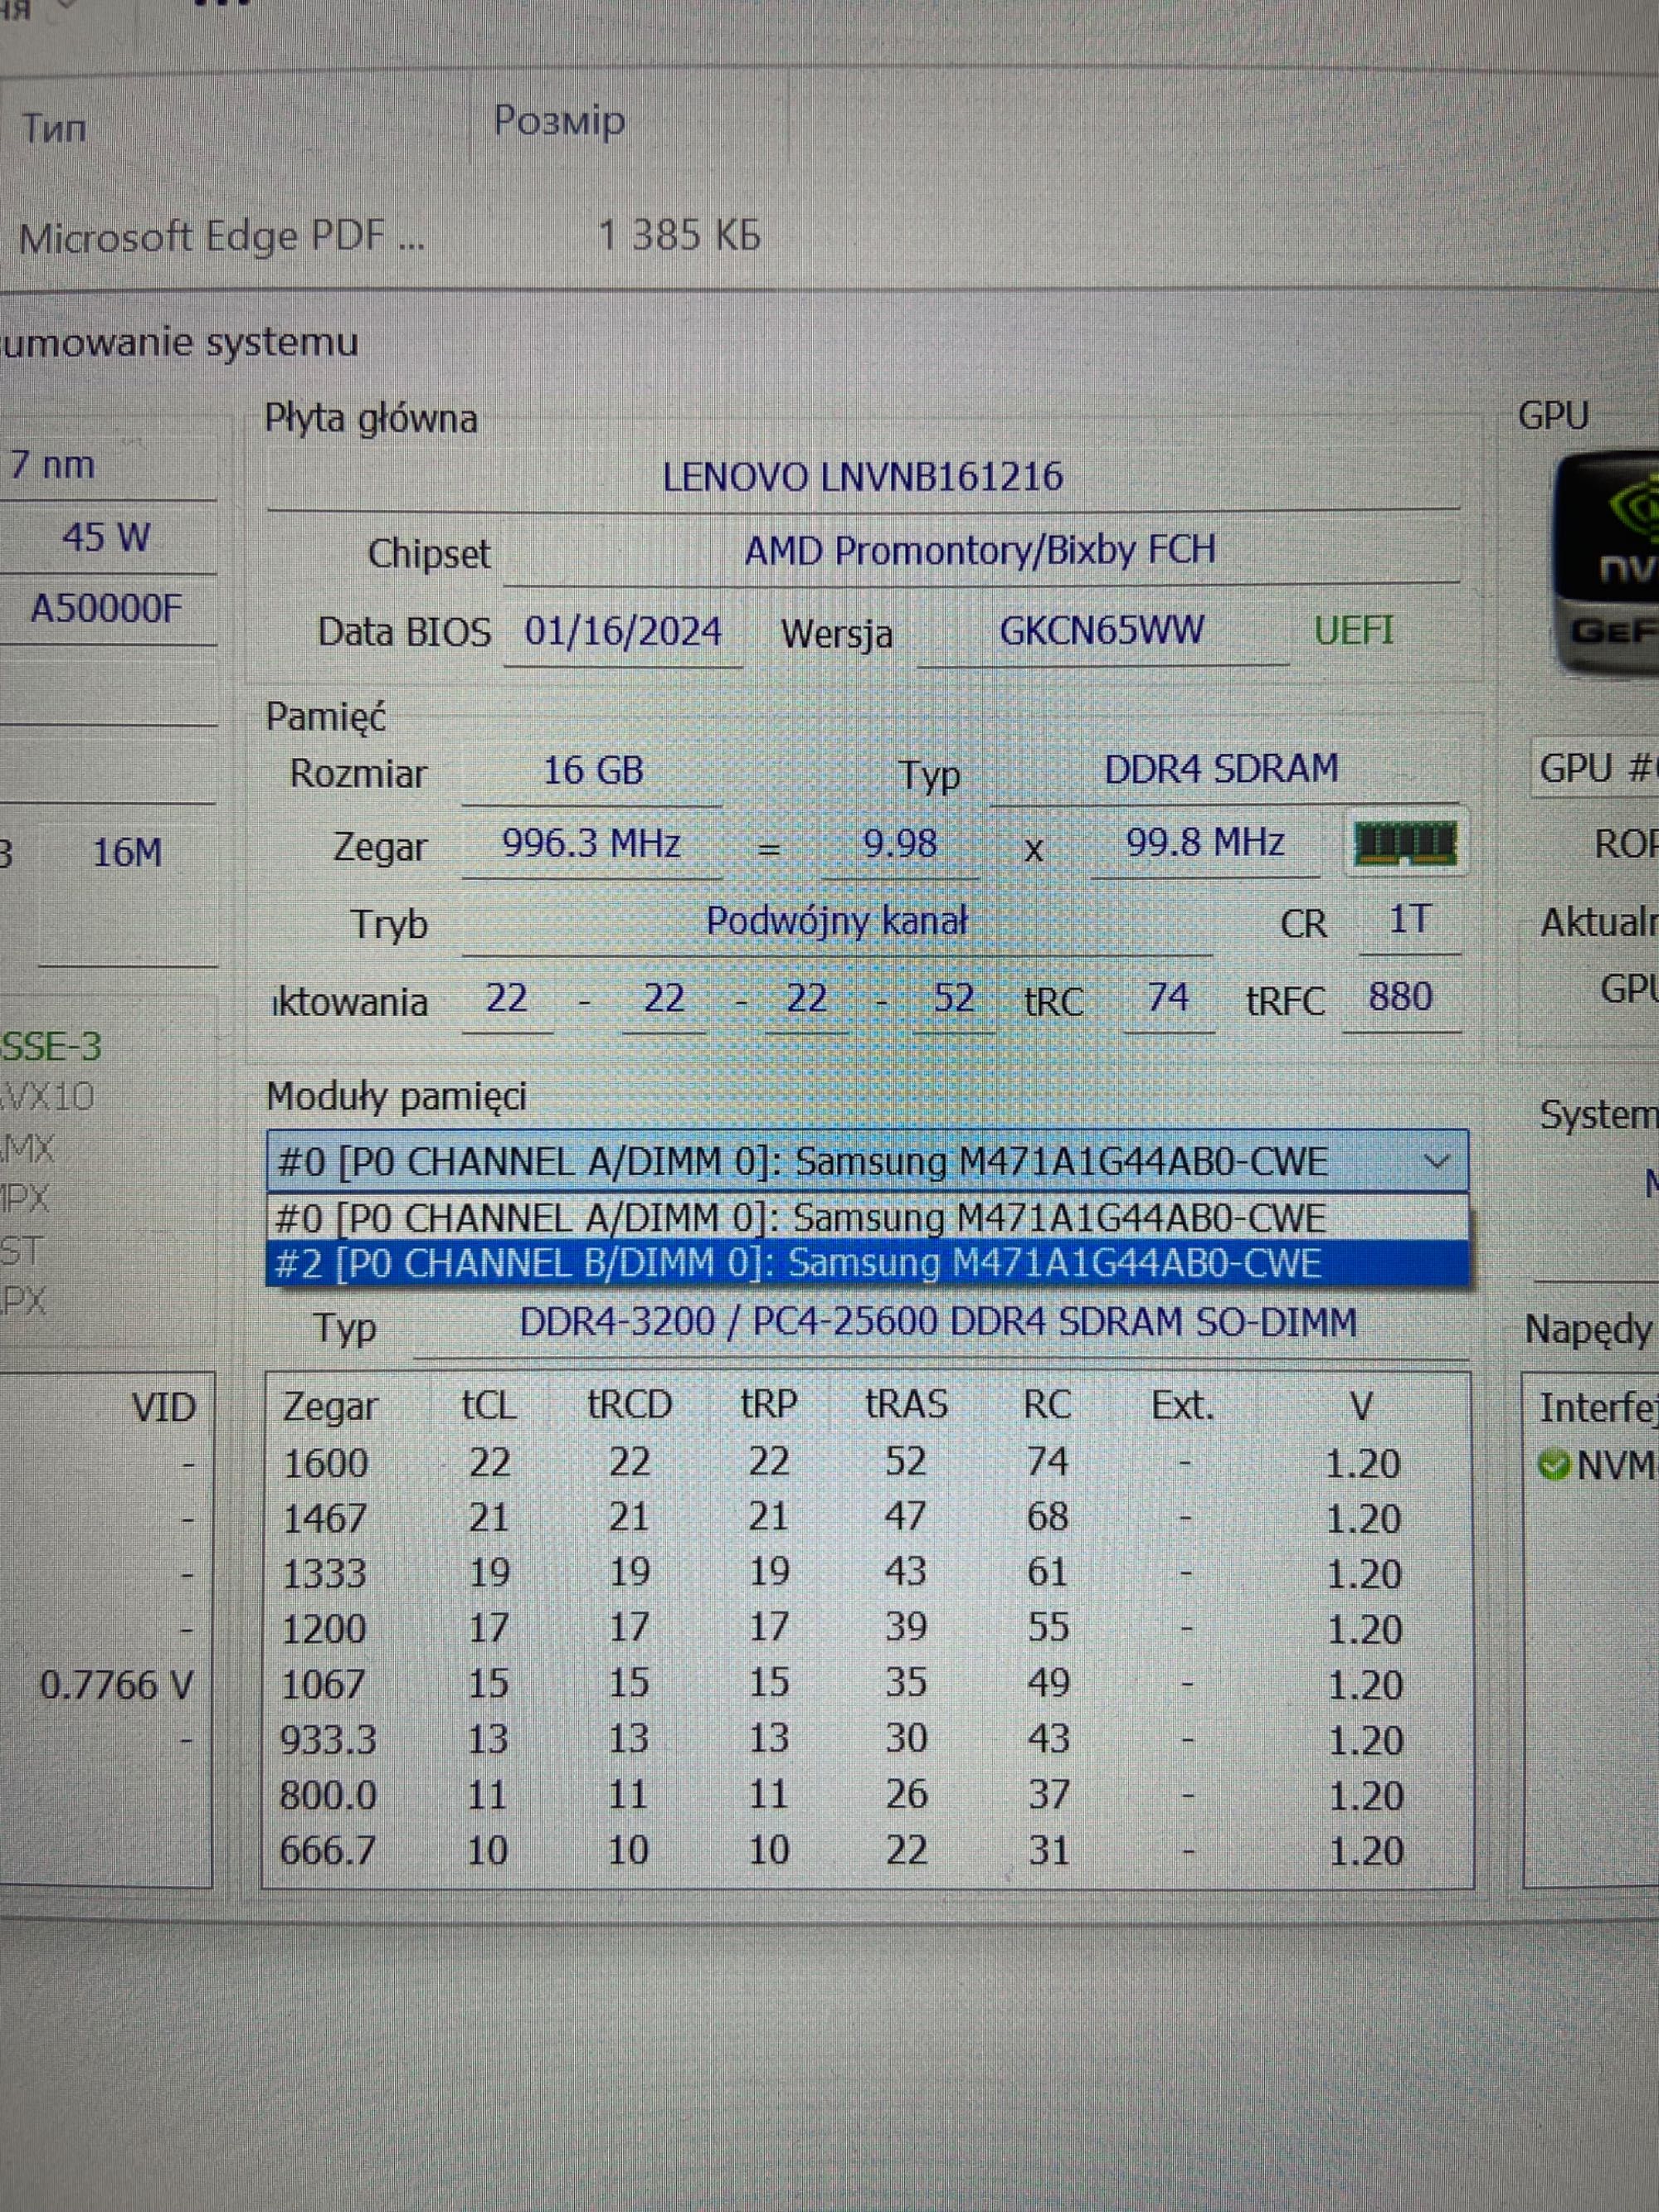Click the Тип column header
This screenshot has height=2212, width=1659.
tap(54, 128)
